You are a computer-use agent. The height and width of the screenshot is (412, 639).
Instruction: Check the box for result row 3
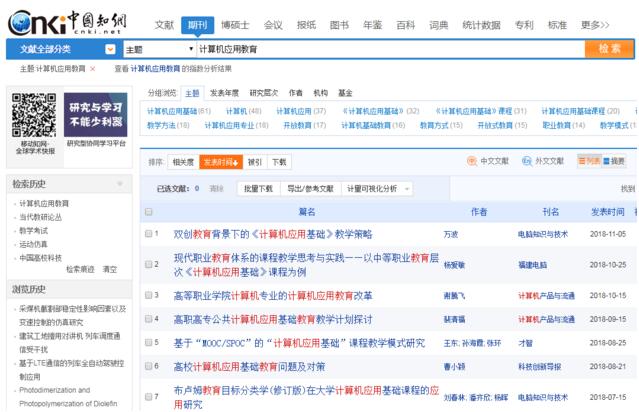click(x=149, y=295)
